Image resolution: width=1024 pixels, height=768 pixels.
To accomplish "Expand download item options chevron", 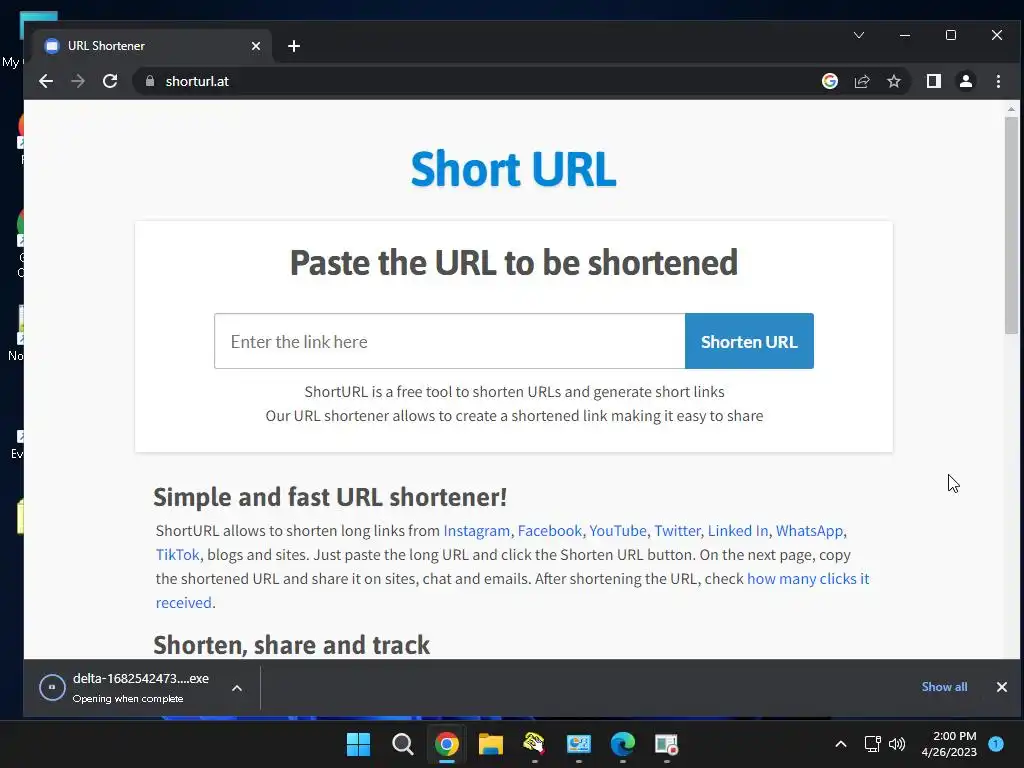I will click(237, 688).
